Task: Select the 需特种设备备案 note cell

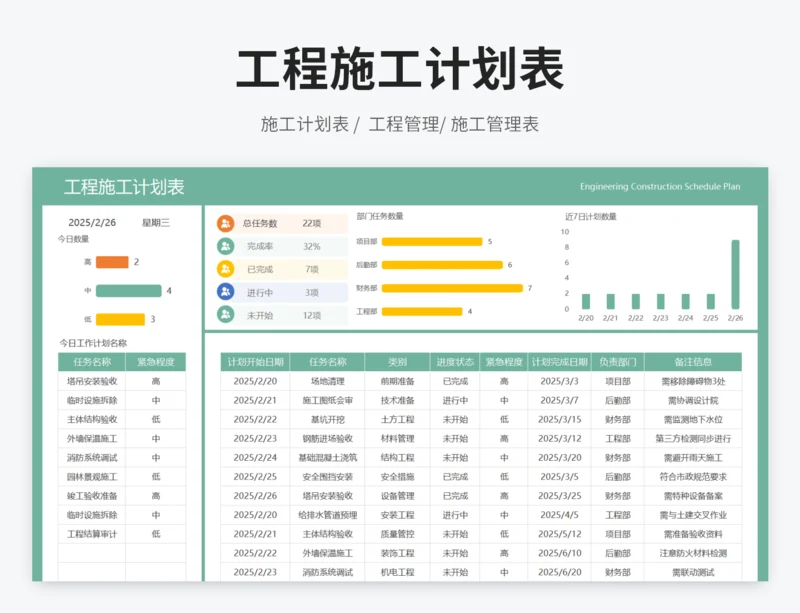Action: (693, 496)
